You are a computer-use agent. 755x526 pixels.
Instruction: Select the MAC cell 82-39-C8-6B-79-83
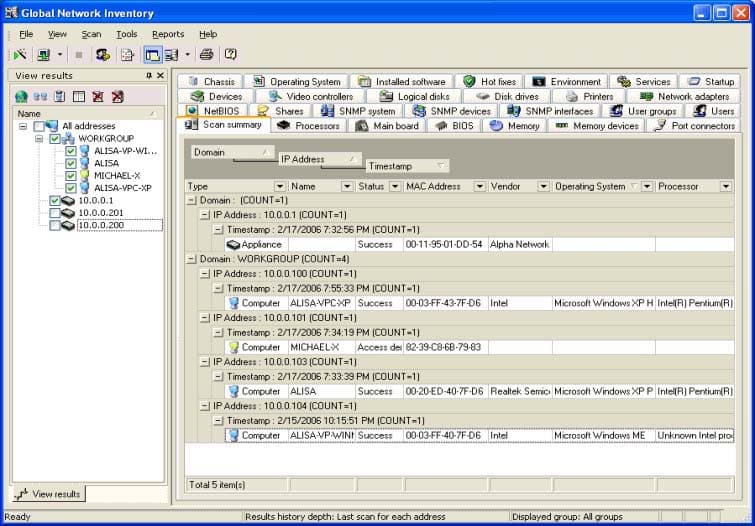tap(445, 347)
